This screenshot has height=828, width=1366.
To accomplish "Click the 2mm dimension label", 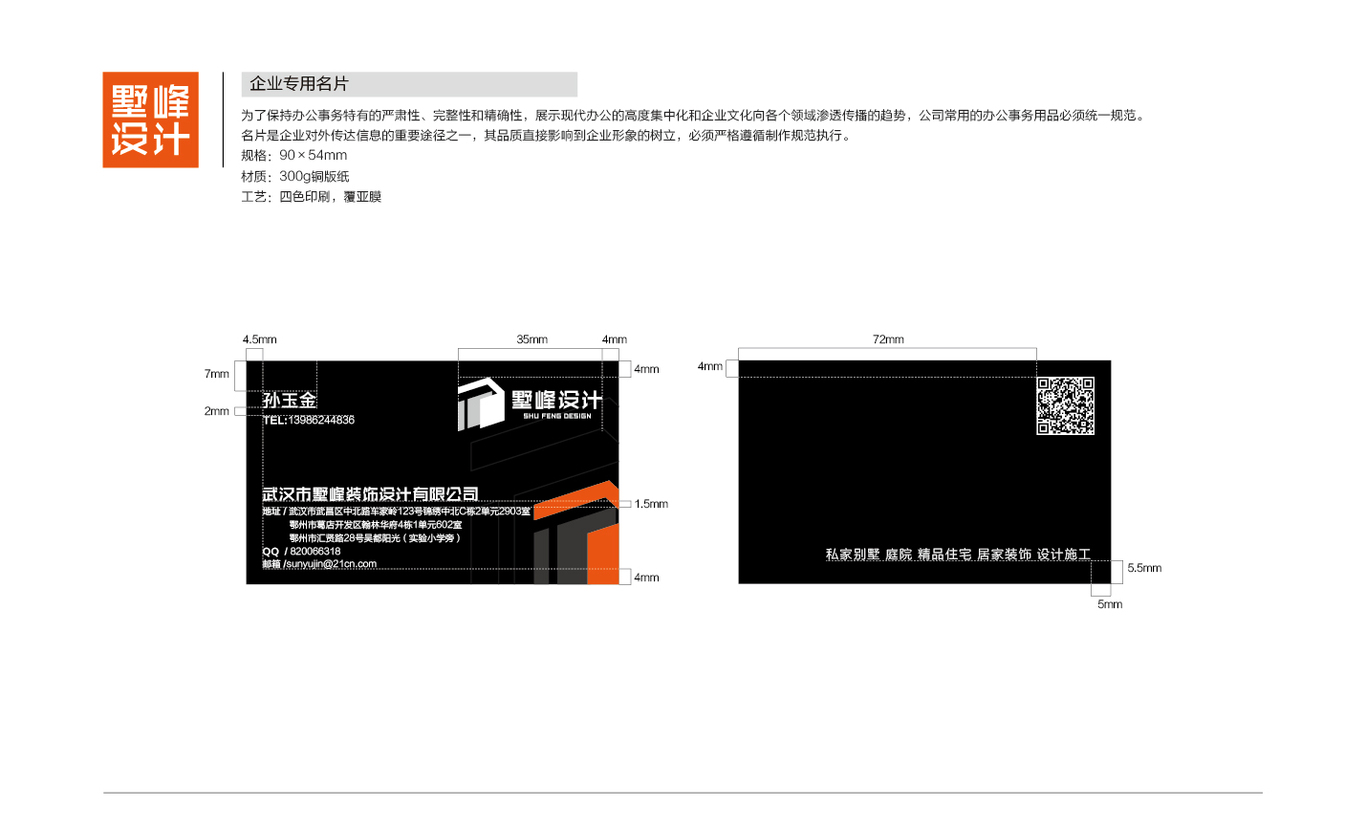I will click(x=217, y=411).
